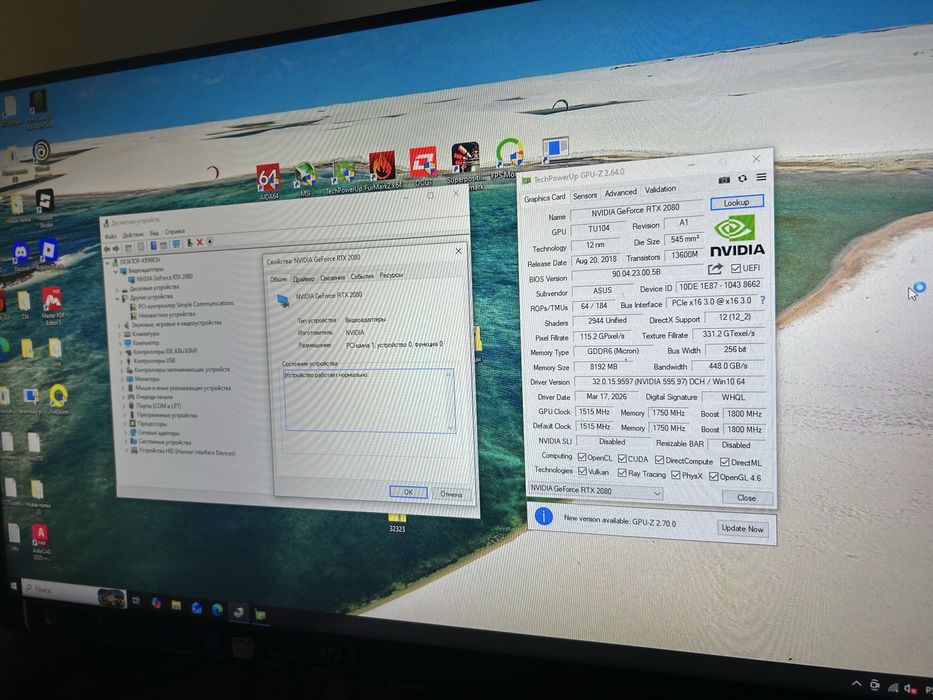The image size is (933, 700).
Task: Switch to the Advanced tab in GPU-Z
Action: [x=620, y=193]
